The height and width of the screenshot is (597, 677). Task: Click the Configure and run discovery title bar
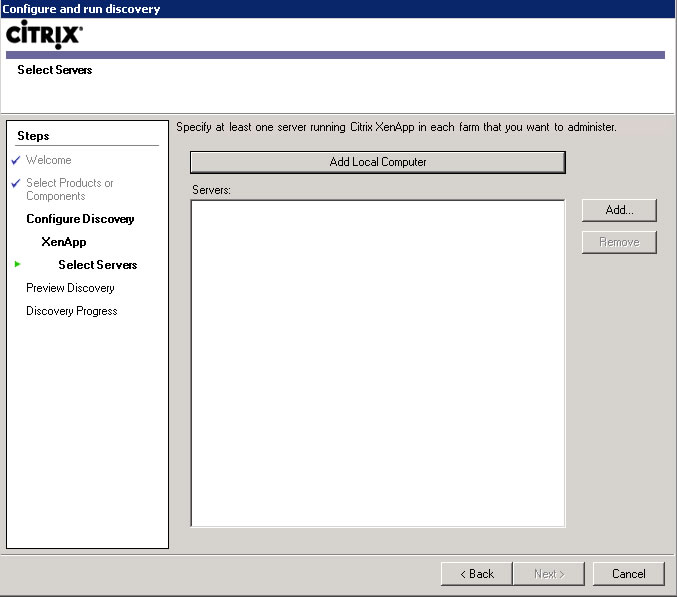pos(338,9)
